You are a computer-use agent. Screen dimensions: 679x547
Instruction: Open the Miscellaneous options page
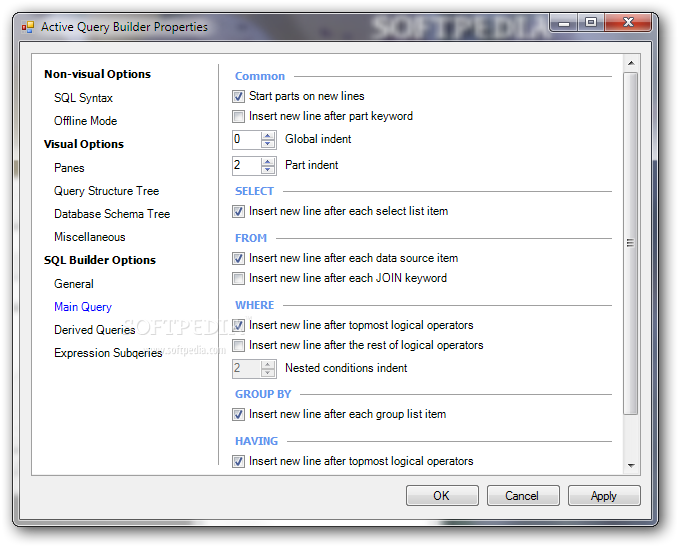(90, 237)
